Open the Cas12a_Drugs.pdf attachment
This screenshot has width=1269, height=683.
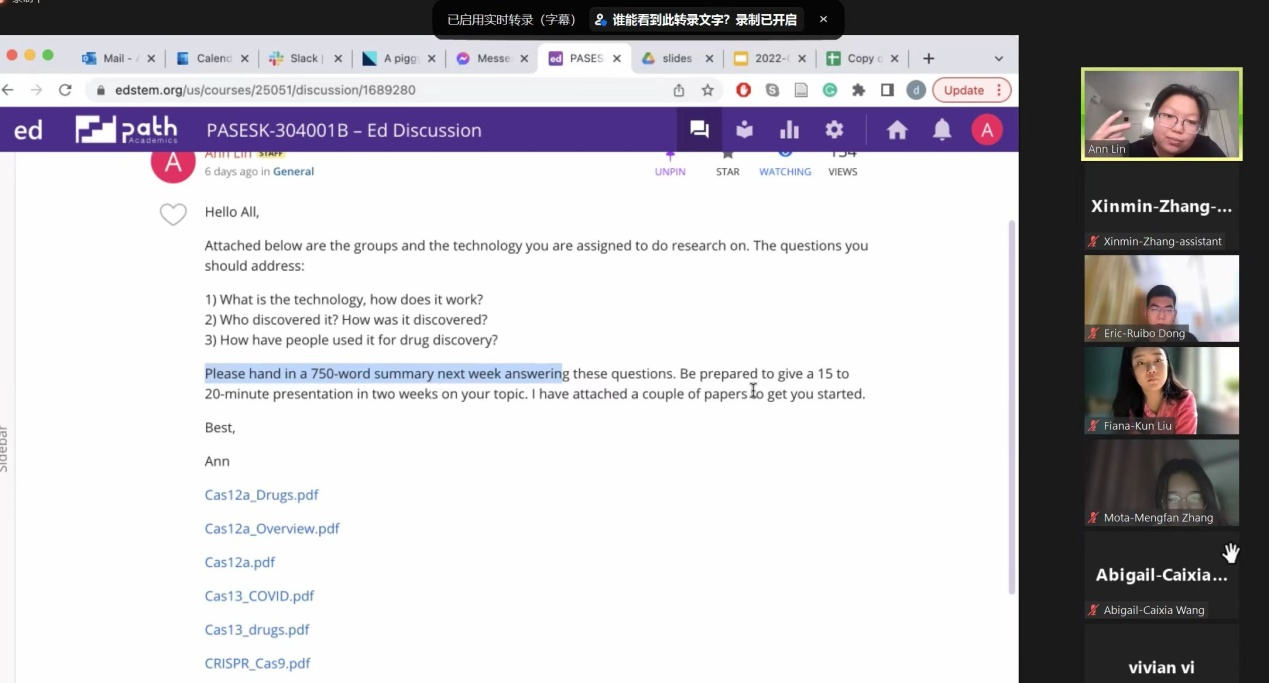tap(262, 495)
